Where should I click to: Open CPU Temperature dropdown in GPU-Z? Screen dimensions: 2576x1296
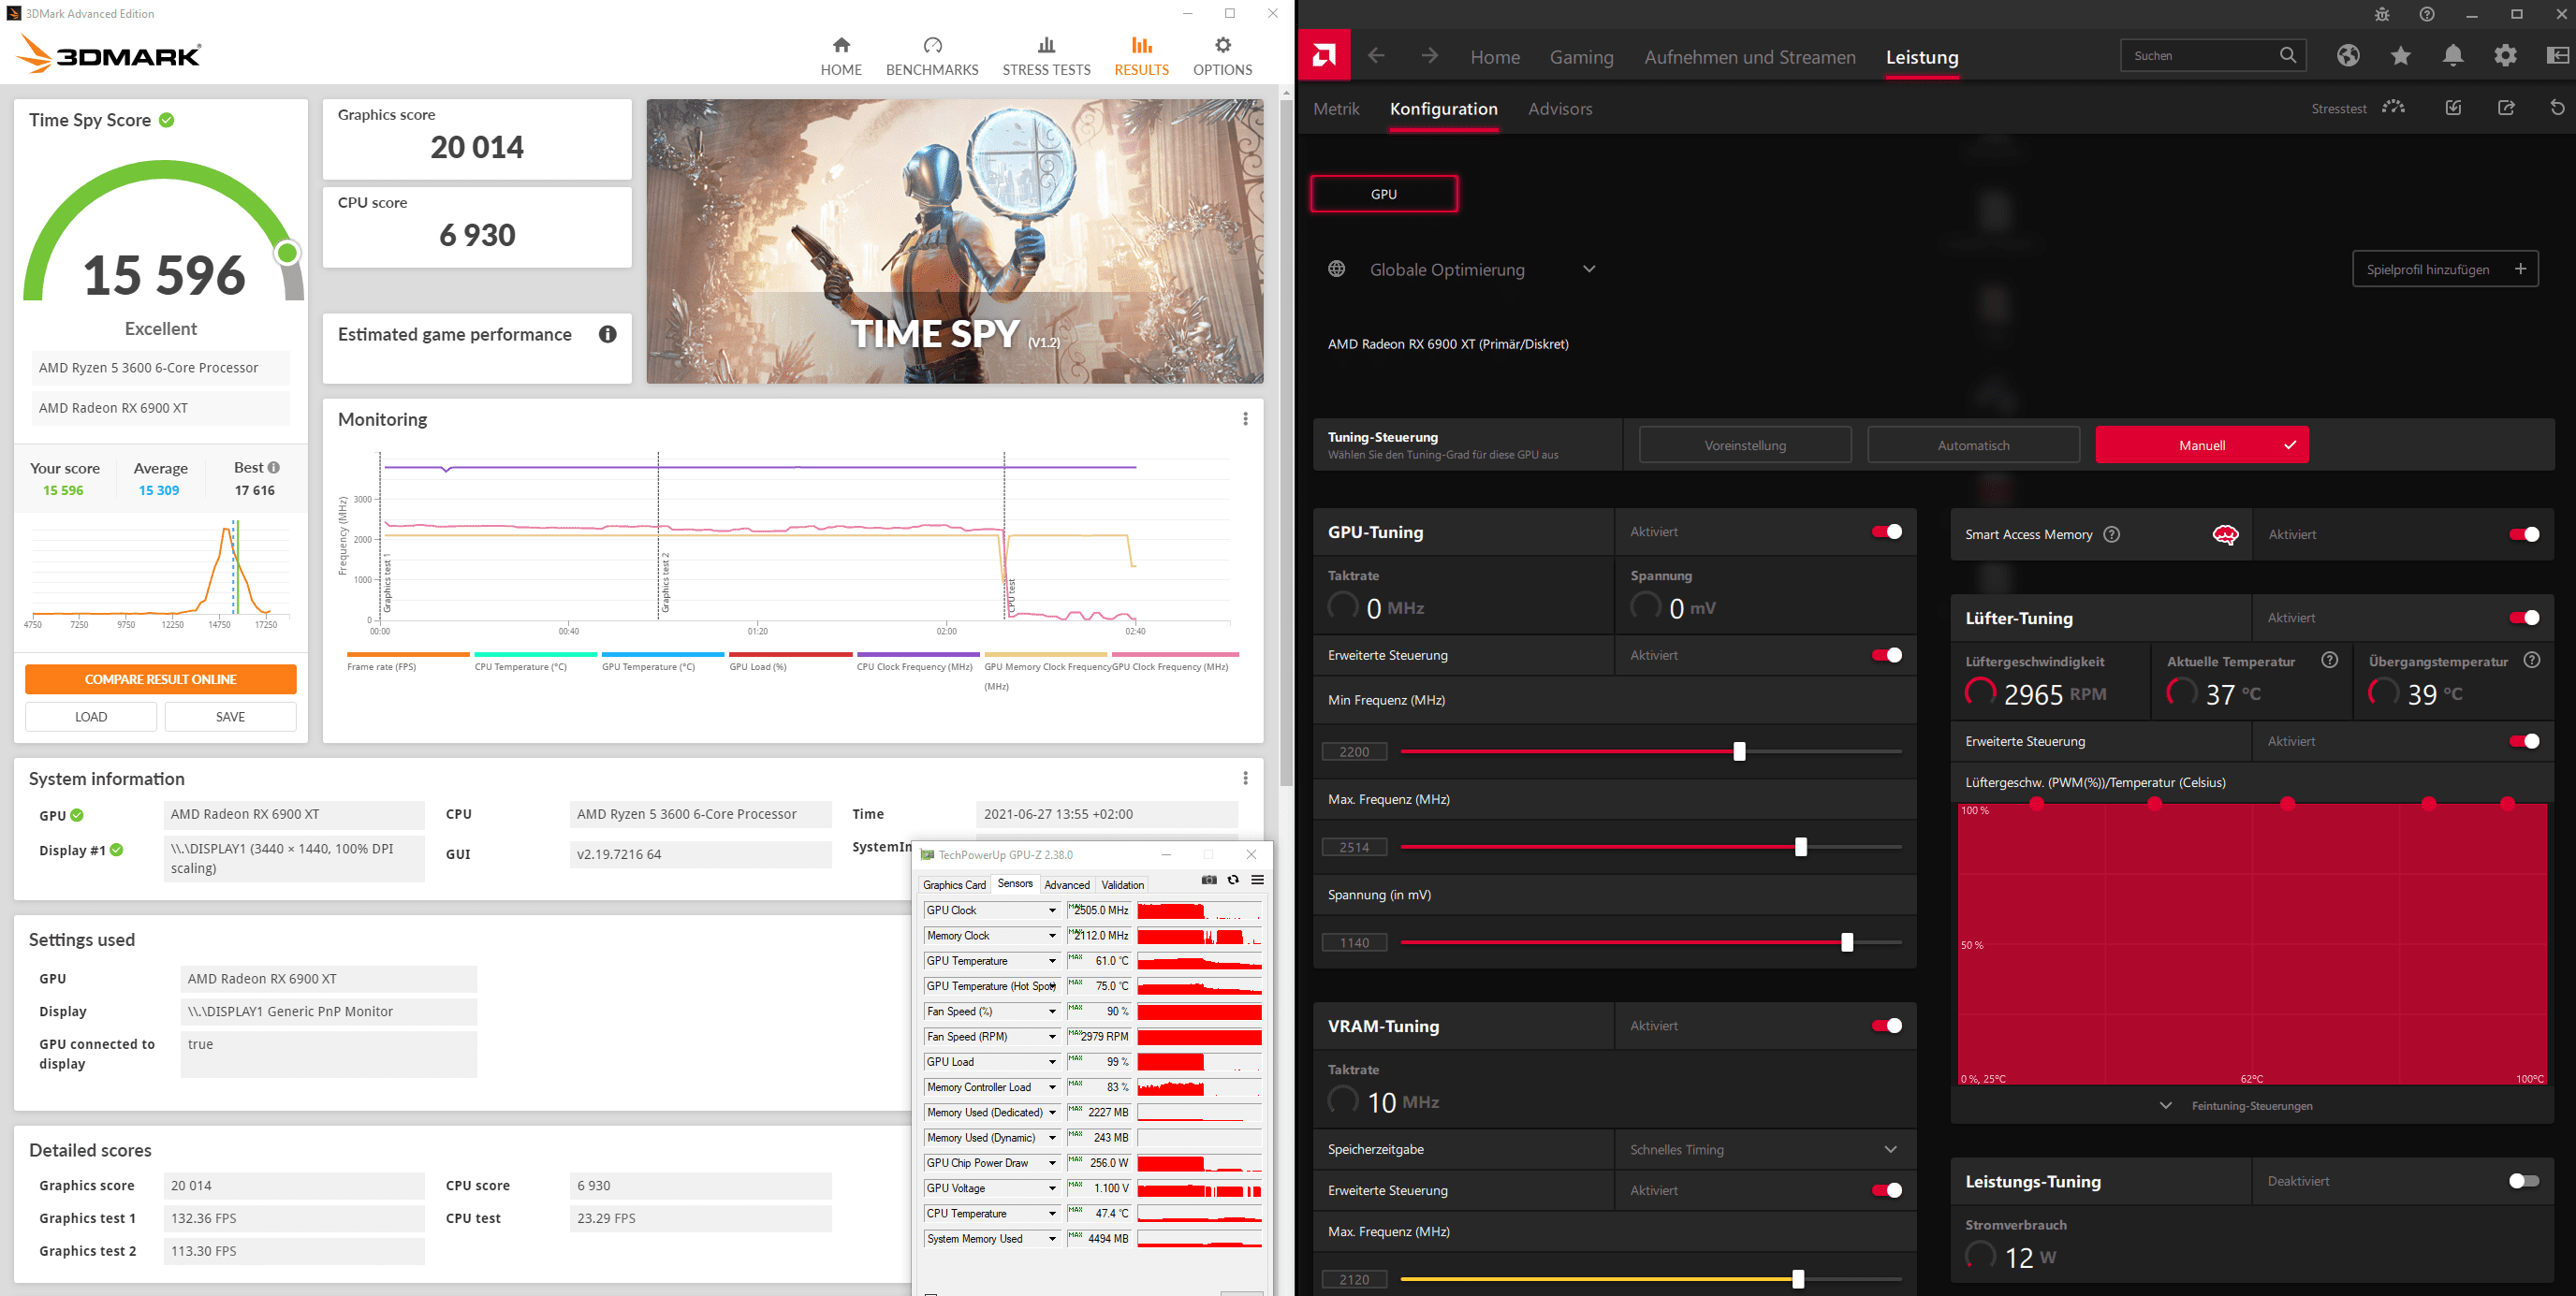tap(1052, 1214)
